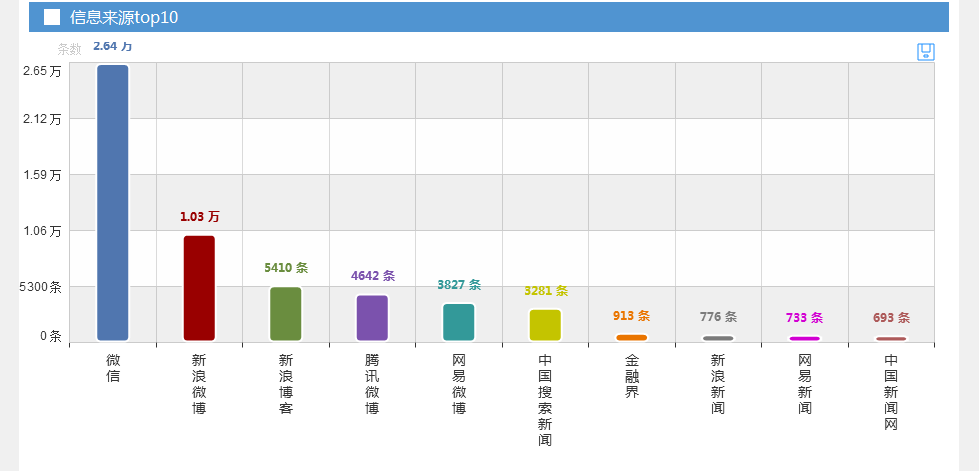Click the 2.64 万 value label
Image resolution: width=979 pixels, height=471 pixels.
click(112, 46)
